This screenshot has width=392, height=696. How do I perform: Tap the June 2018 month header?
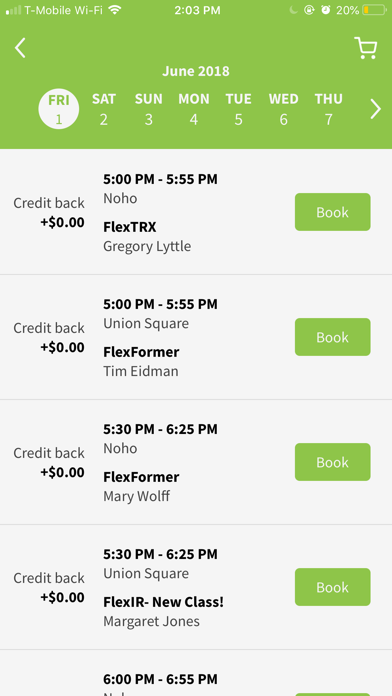point(196,71)
